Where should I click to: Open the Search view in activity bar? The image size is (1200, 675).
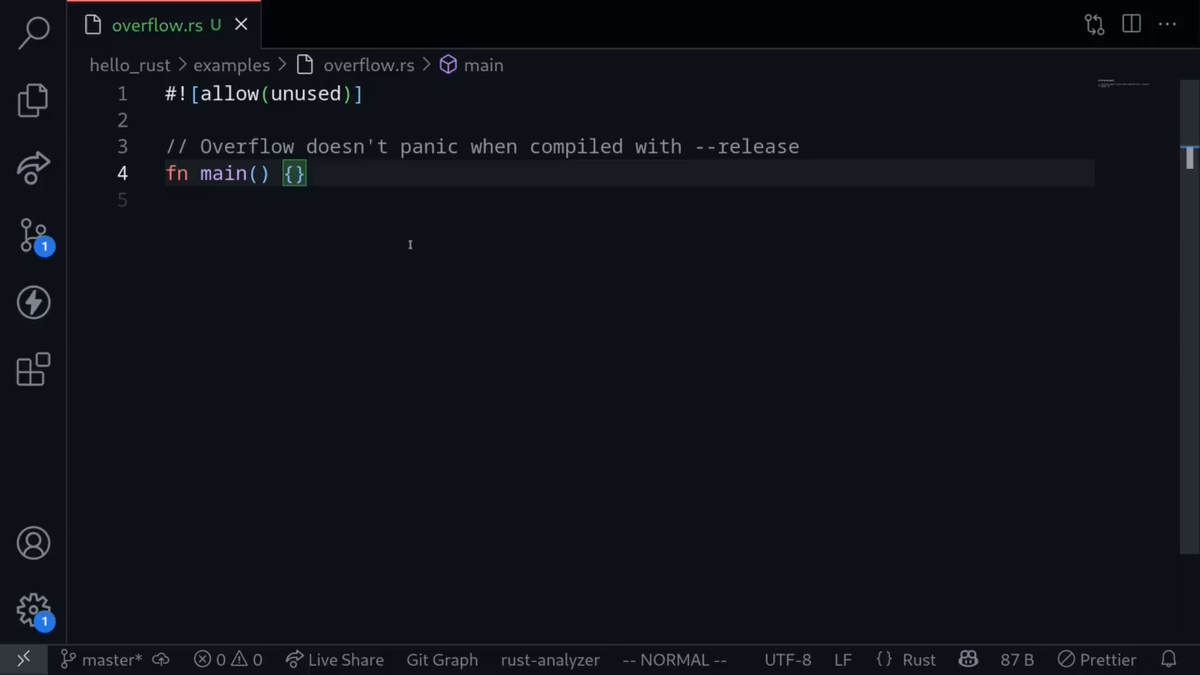(x=33, y=32)
